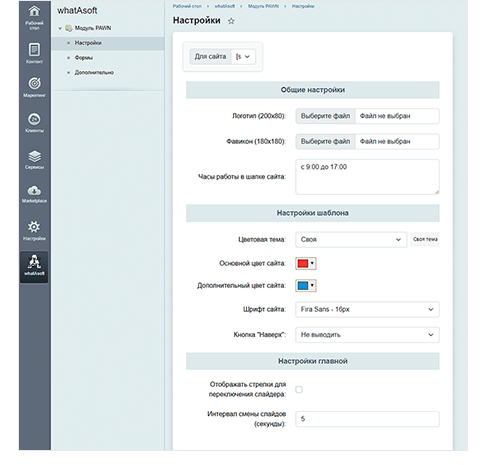Click Выберите файл button for Фавикон

325,141
